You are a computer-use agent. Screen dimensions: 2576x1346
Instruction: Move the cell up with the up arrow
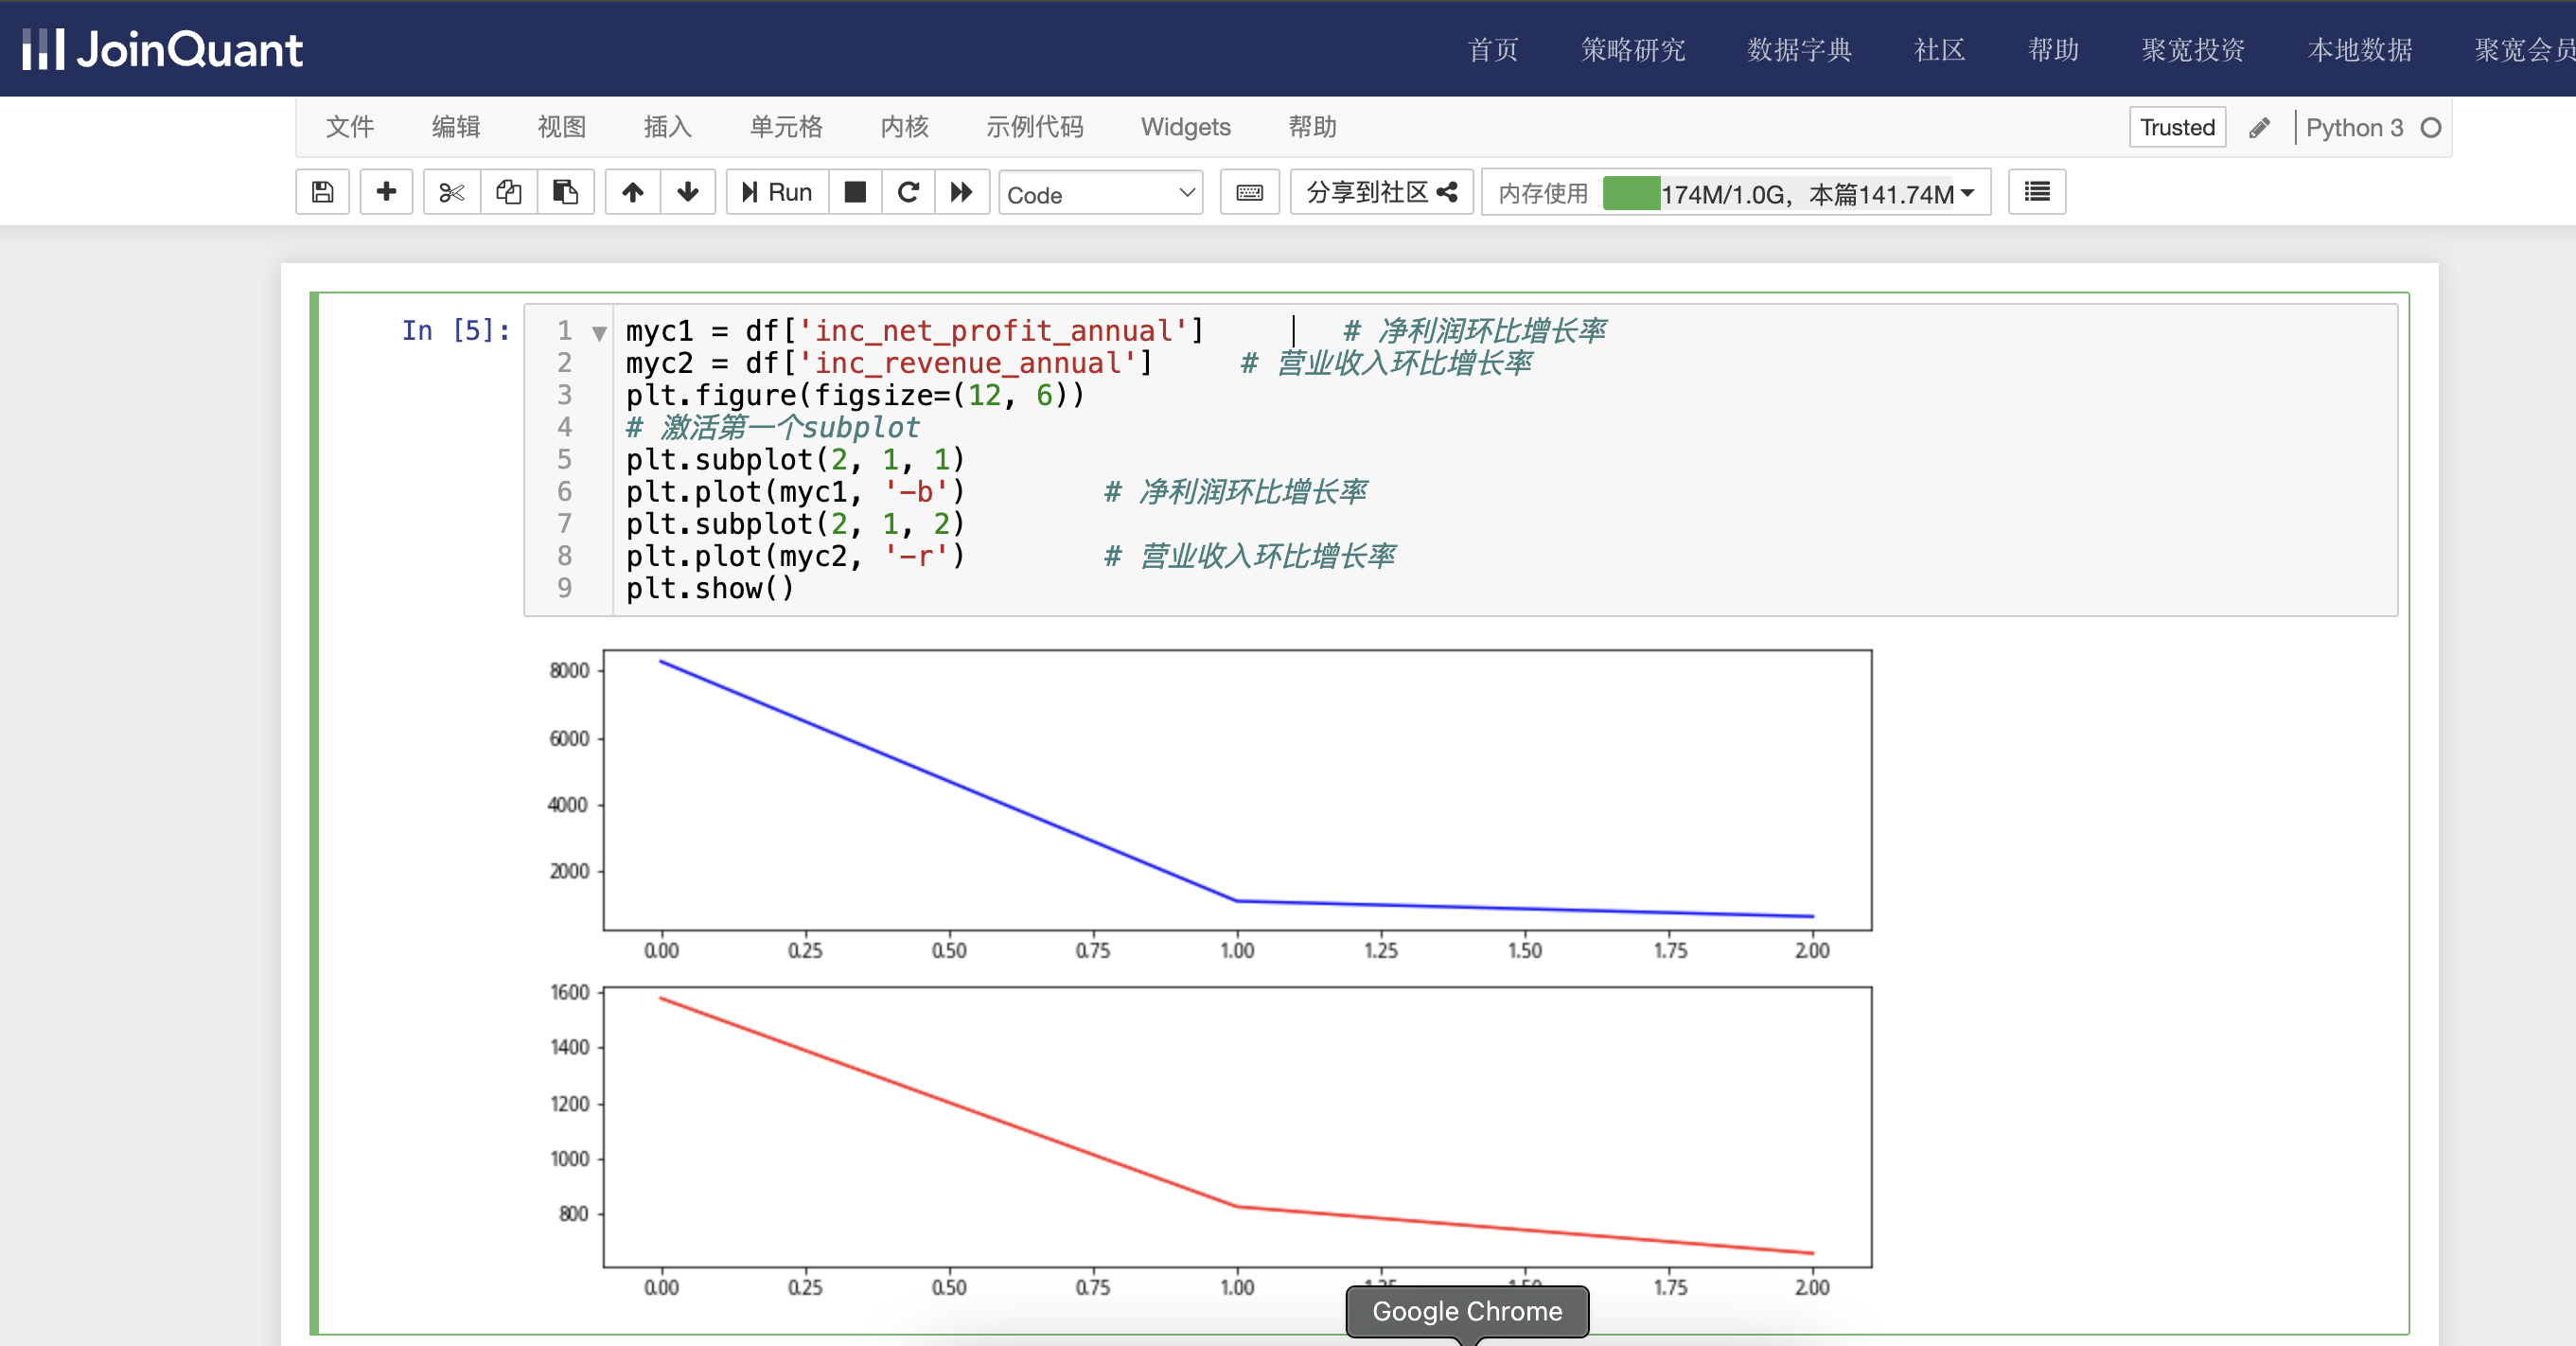[x=632, y=192]
